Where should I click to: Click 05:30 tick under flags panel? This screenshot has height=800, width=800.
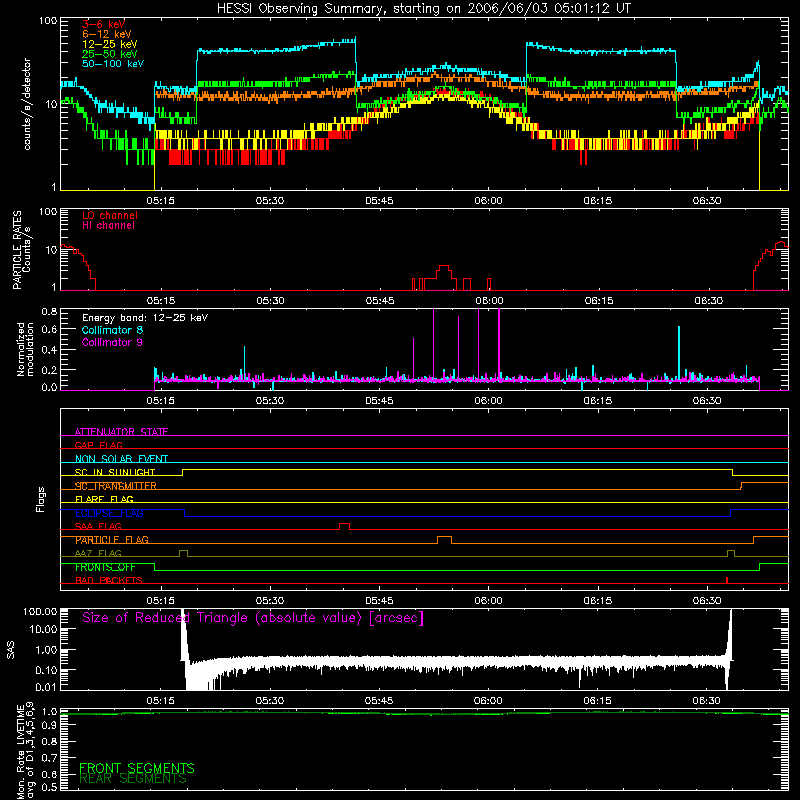point(270,601)
